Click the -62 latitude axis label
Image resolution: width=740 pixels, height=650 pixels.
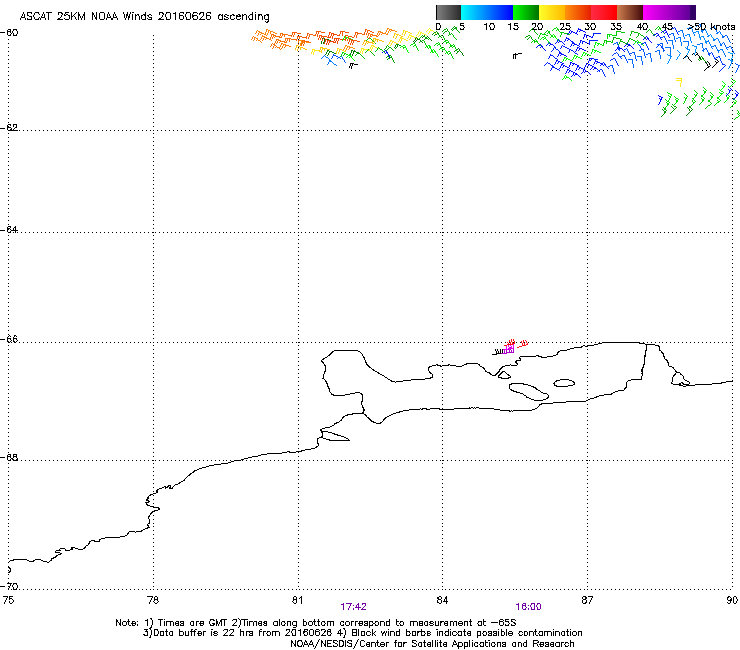[9, 127]
